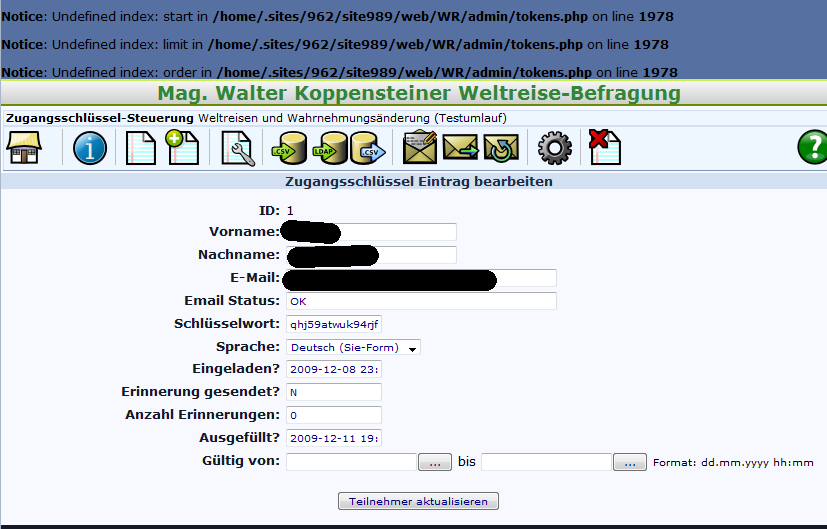Screen dimensions: 827x529
Task: Click the 'Format: dd.mm.yyyy hh:mm' hint
Action: point(733,463)
